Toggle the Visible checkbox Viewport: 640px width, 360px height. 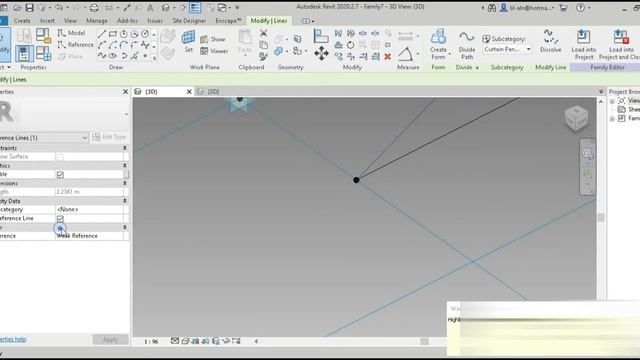tap(60, 175)
